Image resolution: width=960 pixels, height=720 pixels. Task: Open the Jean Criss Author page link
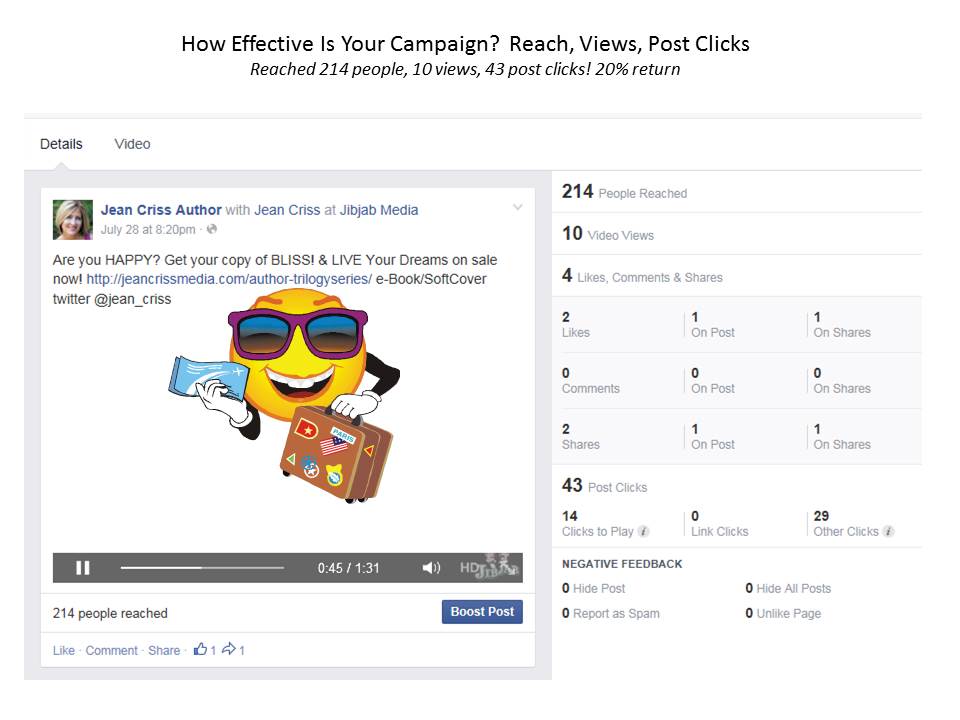pyautogui.click(x=161, y=210)
